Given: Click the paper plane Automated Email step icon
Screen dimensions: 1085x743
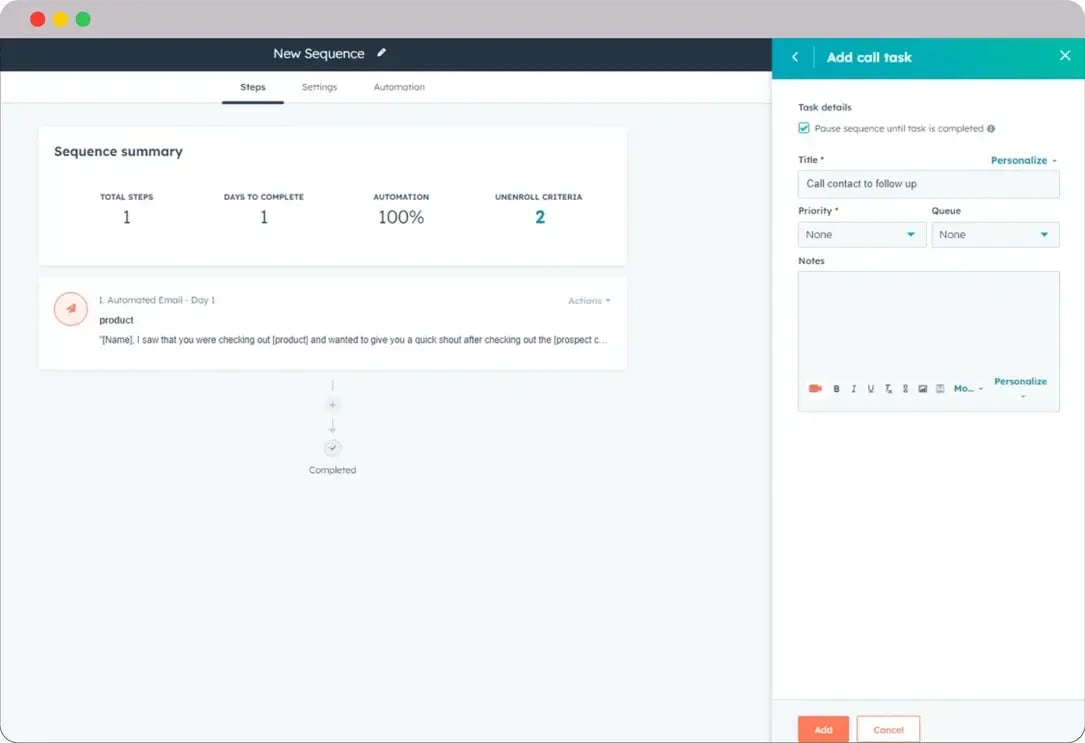Looking at the screenshot, I should [70, 309].
